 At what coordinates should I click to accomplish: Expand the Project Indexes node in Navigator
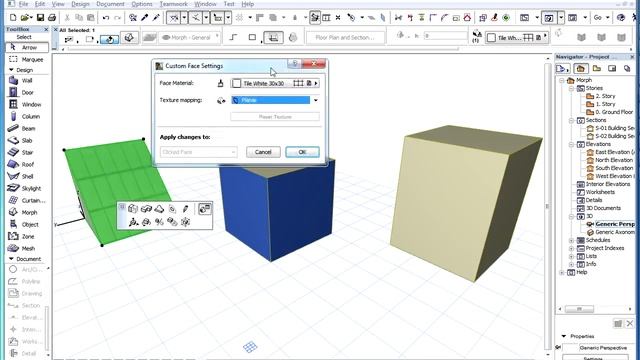(x=571, y=248)
